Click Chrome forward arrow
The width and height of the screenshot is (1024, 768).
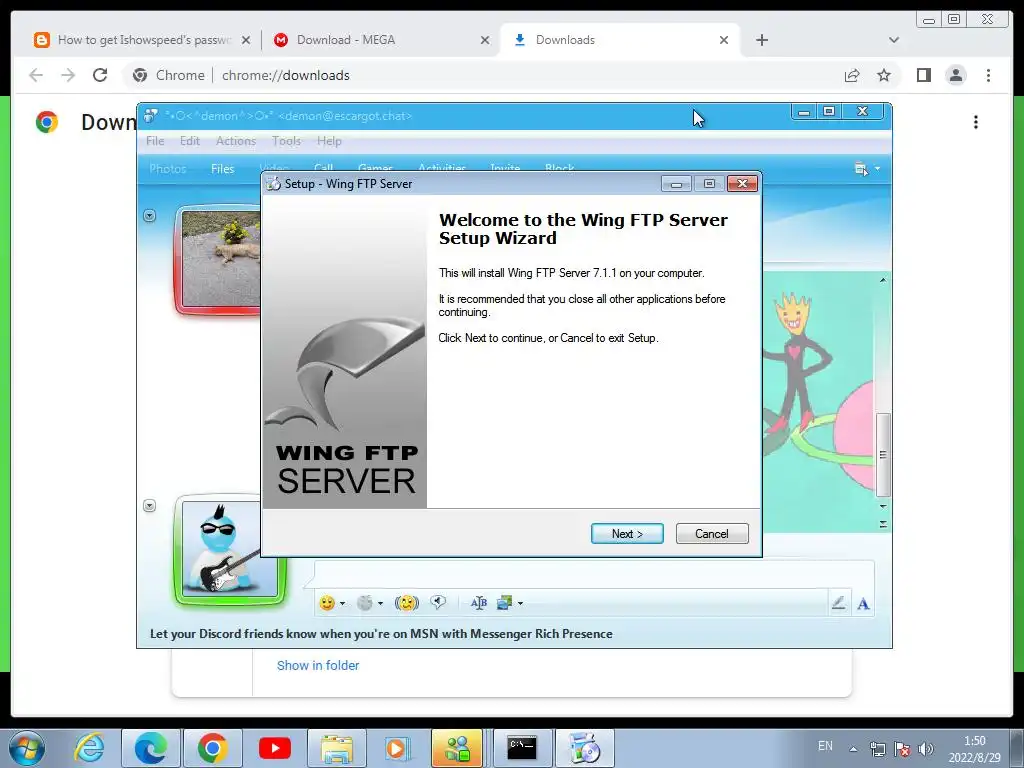68,75
